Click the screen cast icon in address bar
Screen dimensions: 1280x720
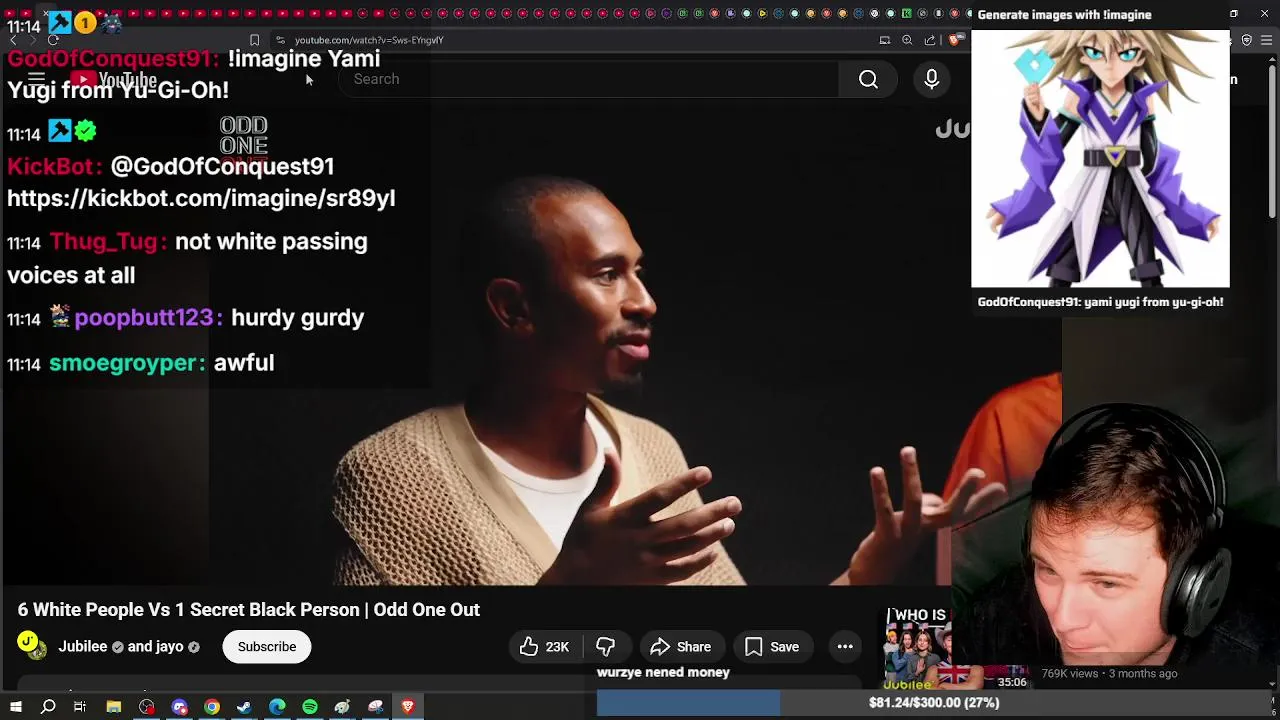click(x=885, y=40)
